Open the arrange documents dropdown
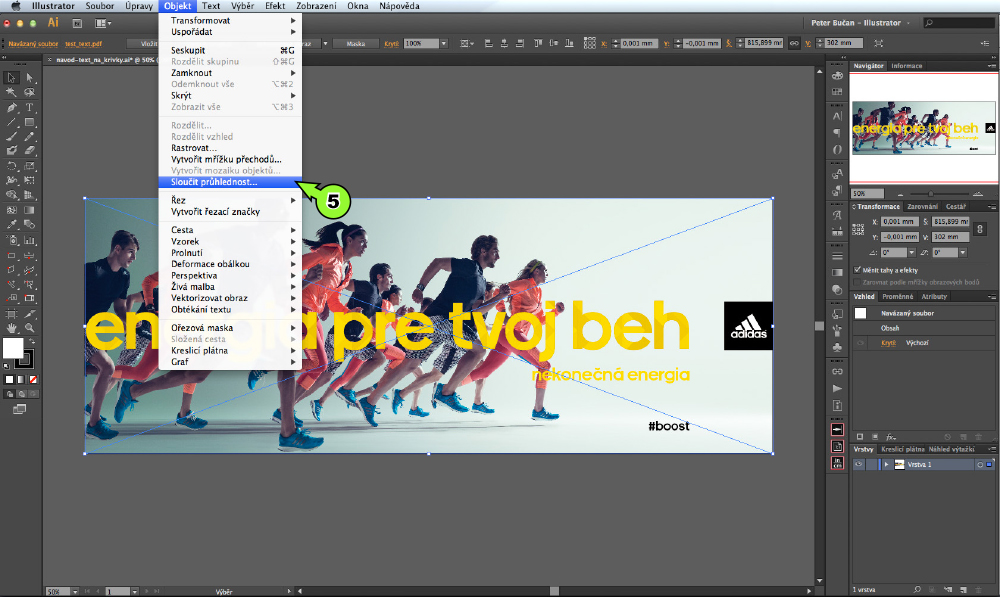This screenshot has width=1000, height=597. pyautogui.click(x=103, y=23)
